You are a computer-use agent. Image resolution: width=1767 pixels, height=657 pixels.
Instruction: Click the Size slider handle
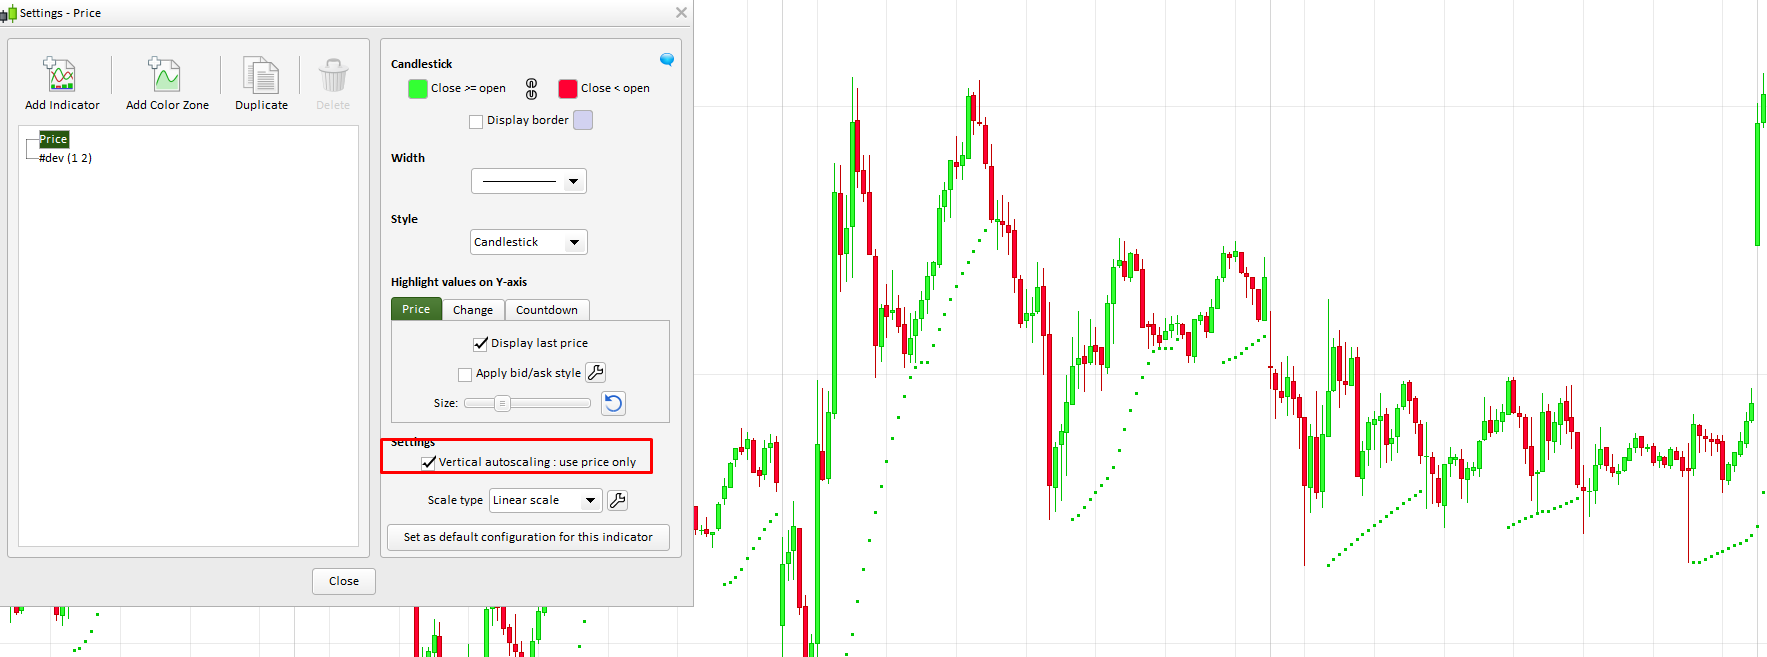click(x=502, y=403)
